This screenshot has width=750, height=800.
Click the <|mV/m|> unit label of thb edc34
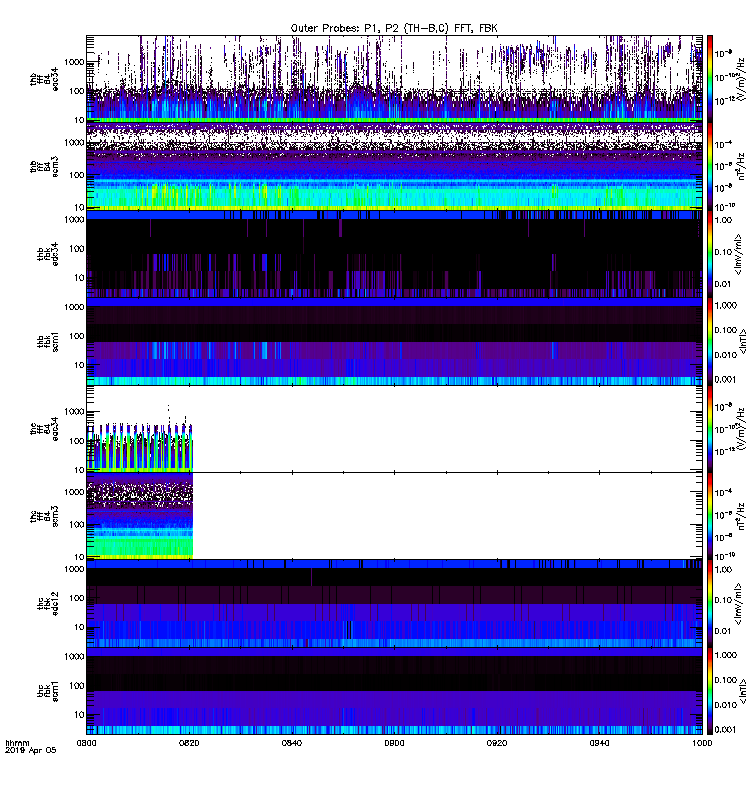738,255
